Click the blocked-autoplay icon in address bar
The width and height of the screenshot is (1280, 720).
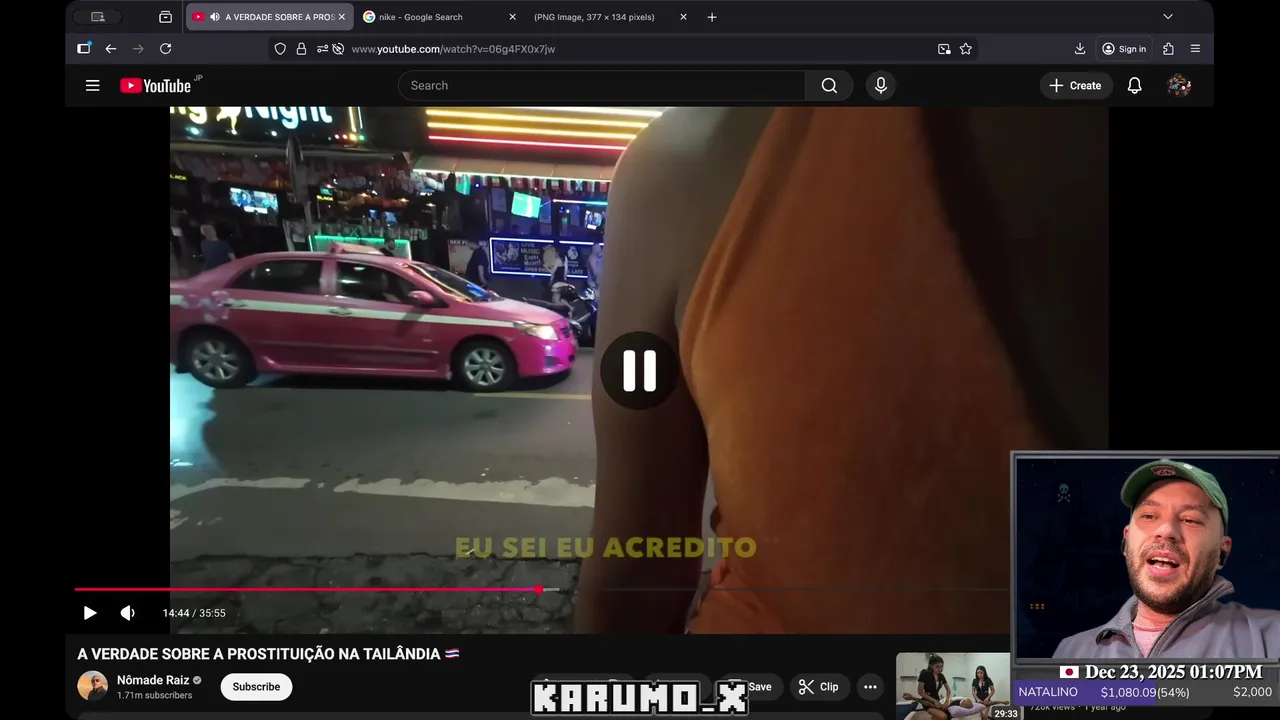coord(338,49)
